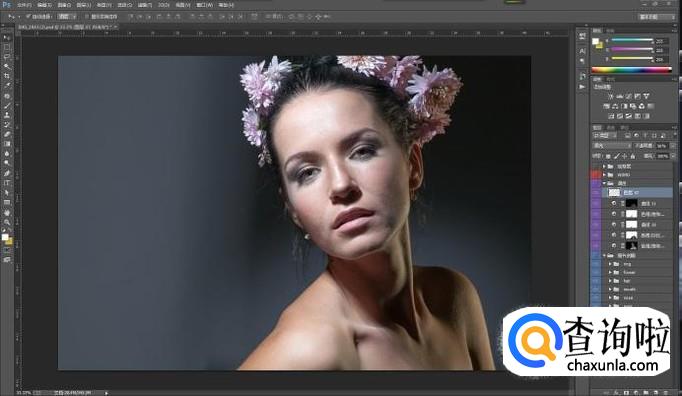
Task: Open the 图层(L) menu
Action: click(84, 5)
